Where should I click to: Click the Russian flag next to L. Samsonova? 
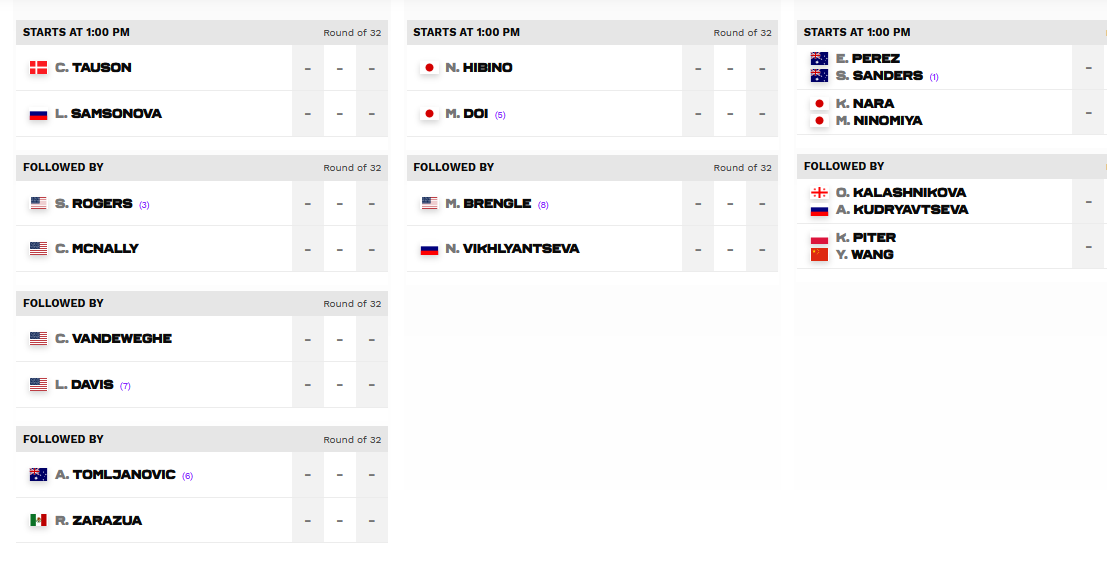(38, 114)
